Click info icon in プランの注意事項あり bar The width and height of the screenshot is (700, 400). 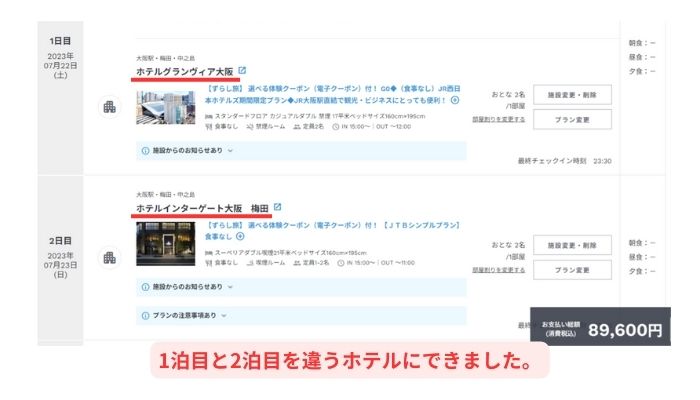coord(145,316)
